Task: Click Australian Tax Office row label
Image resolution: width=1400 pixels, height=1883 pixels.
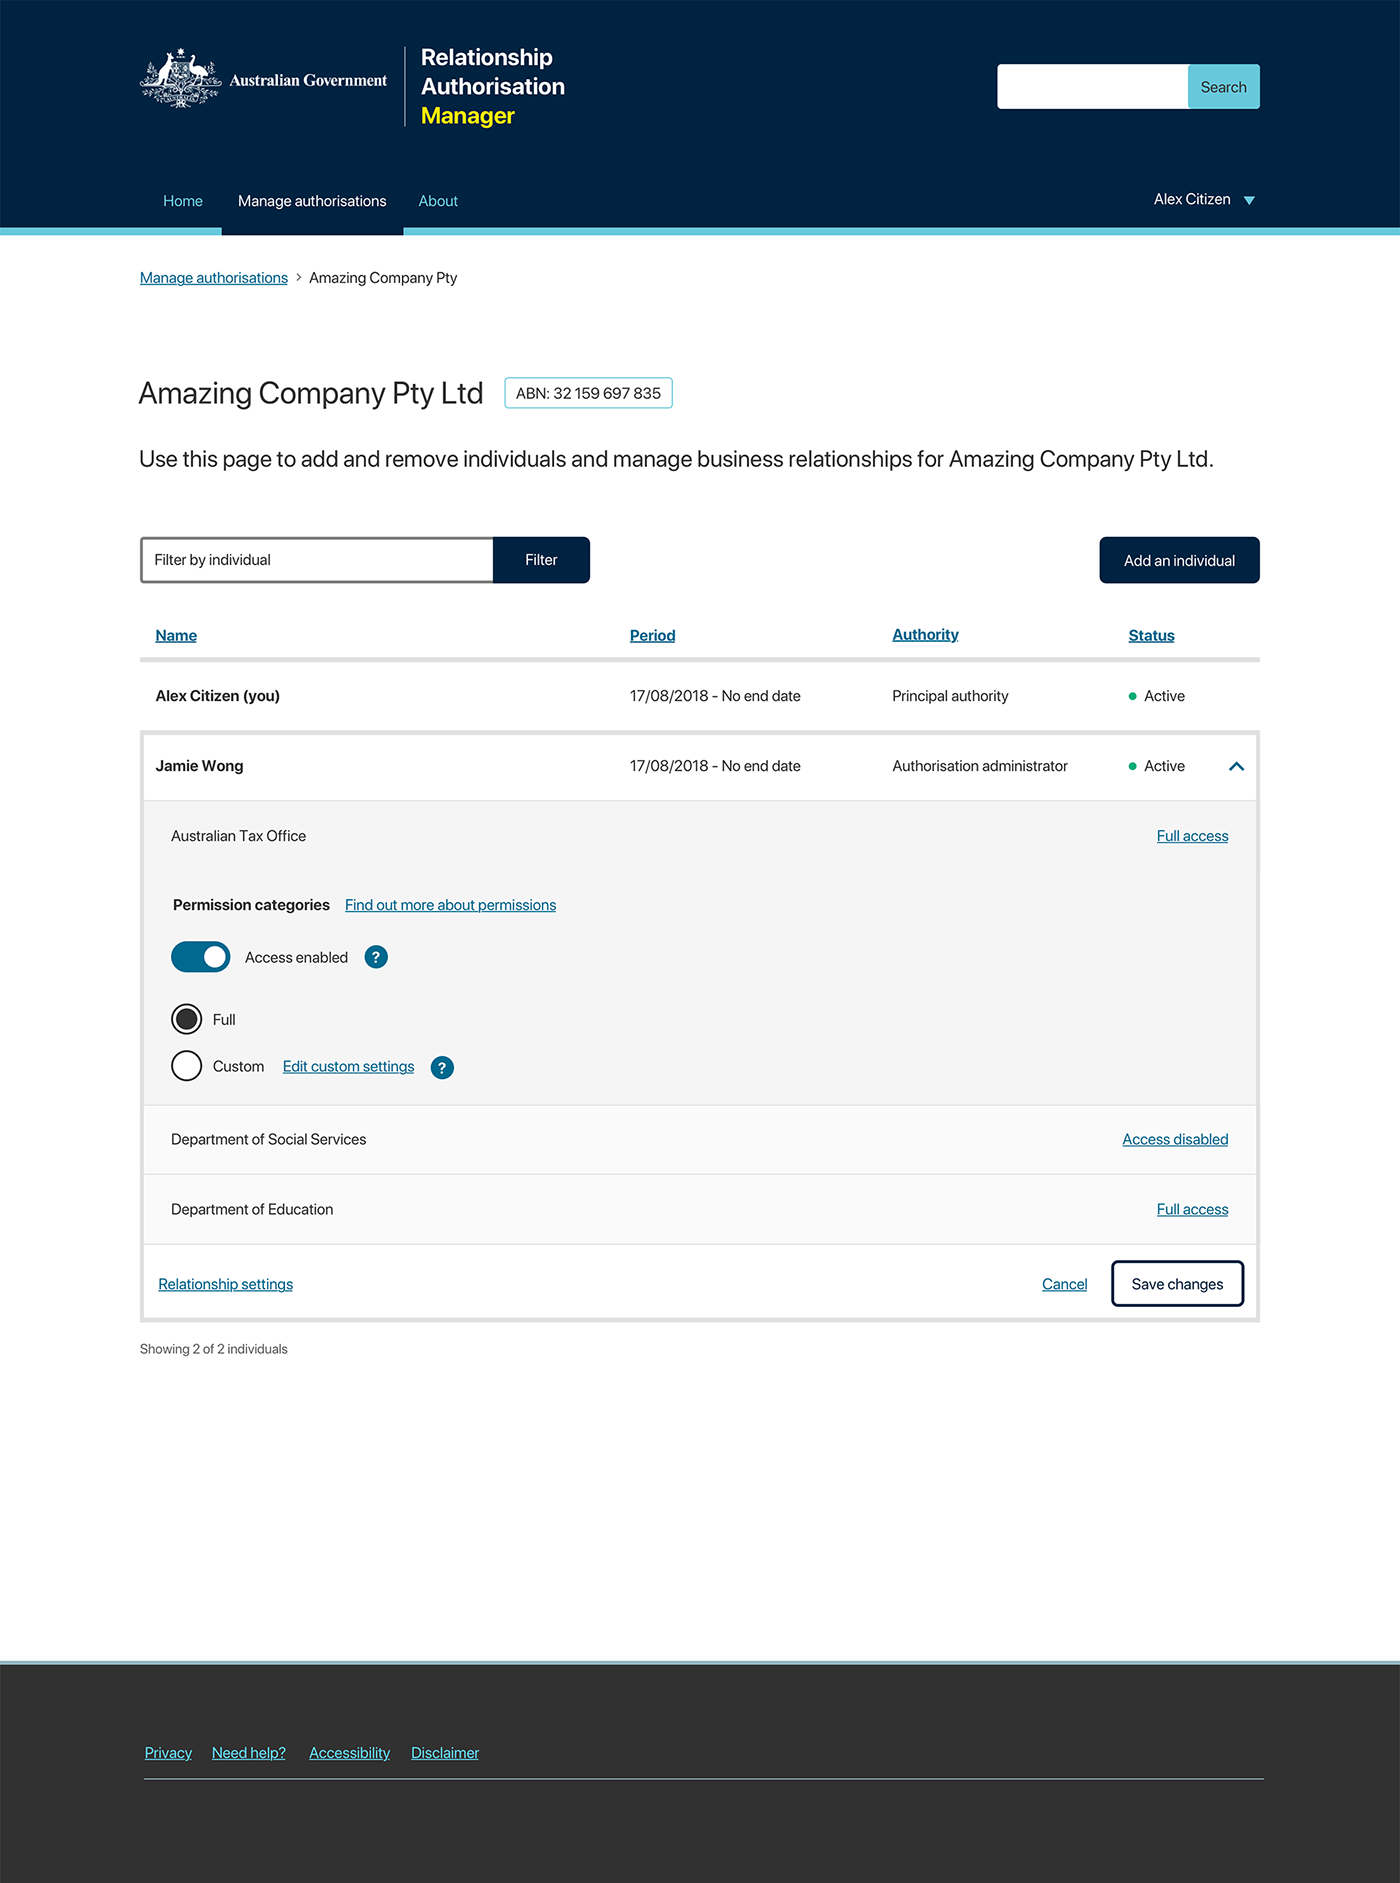Action: tap(238, 836)
